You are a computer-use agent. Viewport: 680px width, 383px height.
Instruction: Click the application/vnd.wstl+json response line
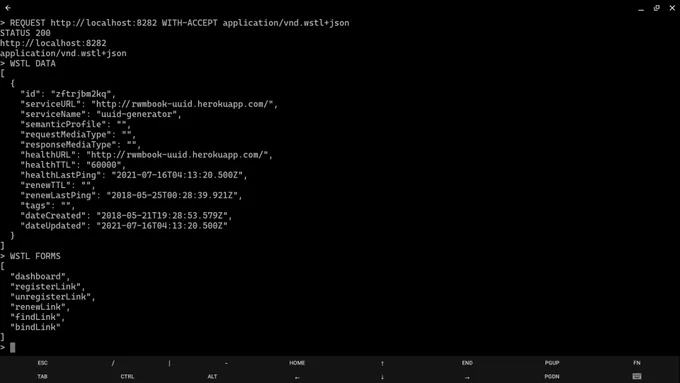[63, 53]
